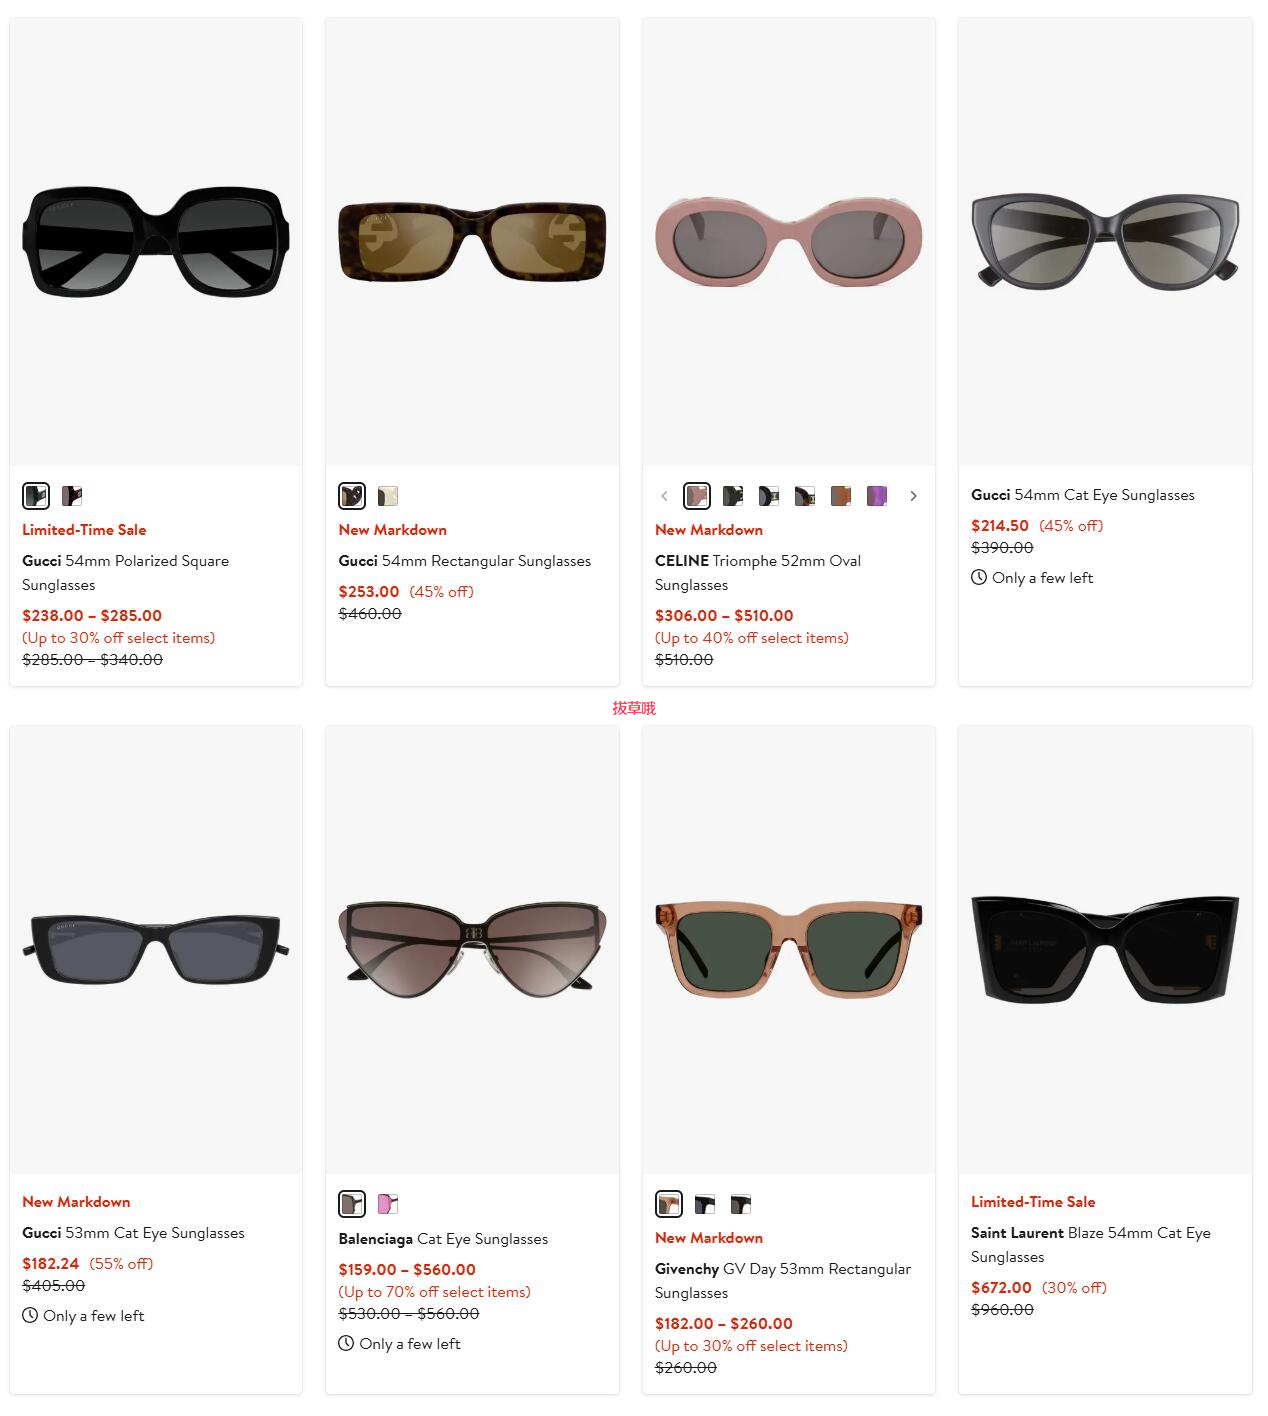Select brown swatch for Balenciaga Cat Eye
The height and width of the screenshot is (1416, 1268).
tap(352, 1203)
